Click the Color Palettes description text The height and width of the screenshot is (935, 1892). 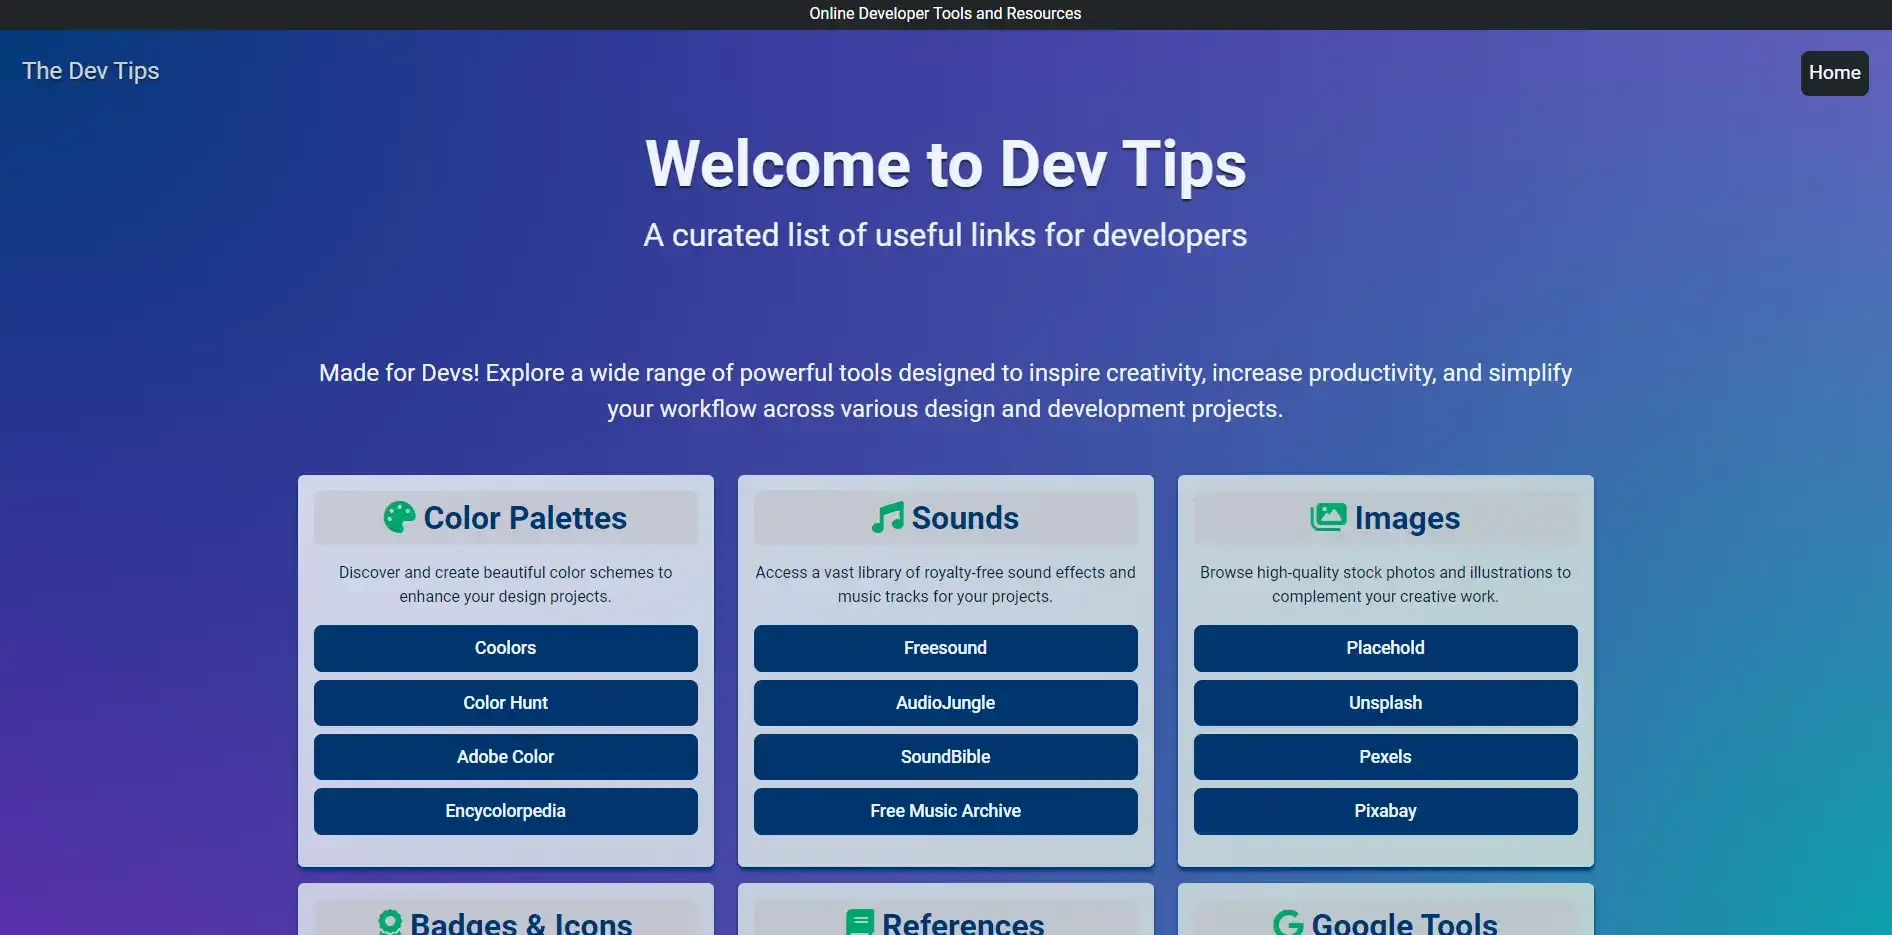pyautogui.click(x=506, y=584)
